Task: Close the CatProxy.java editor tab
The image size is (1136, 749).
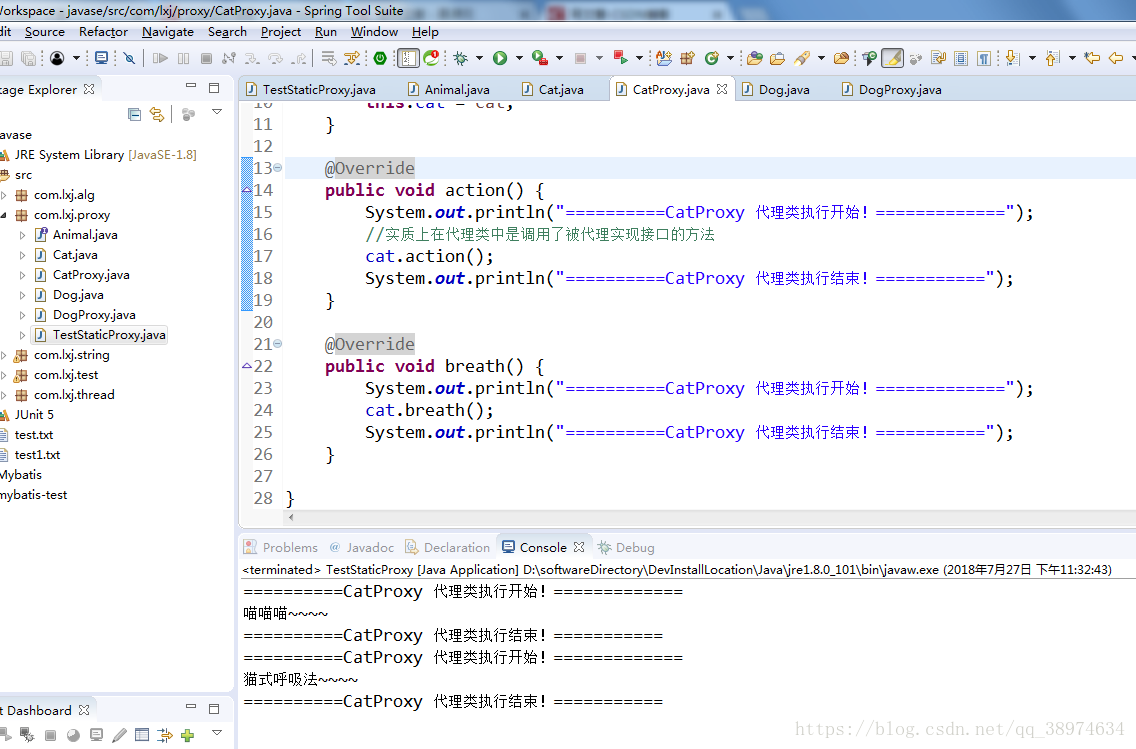Action: [x=722, y=89]
